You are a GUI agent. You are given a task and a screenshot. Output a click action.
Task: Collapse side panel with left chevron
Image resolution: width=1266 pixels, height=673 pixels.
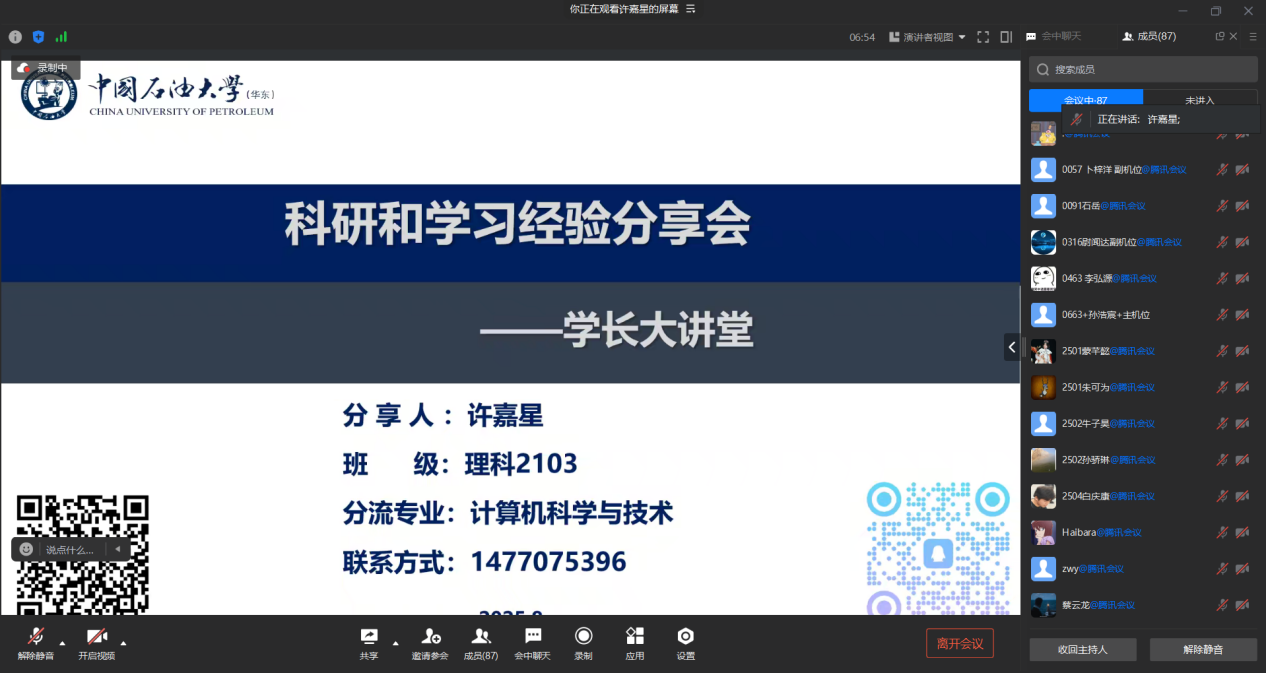click(1012, 347)
